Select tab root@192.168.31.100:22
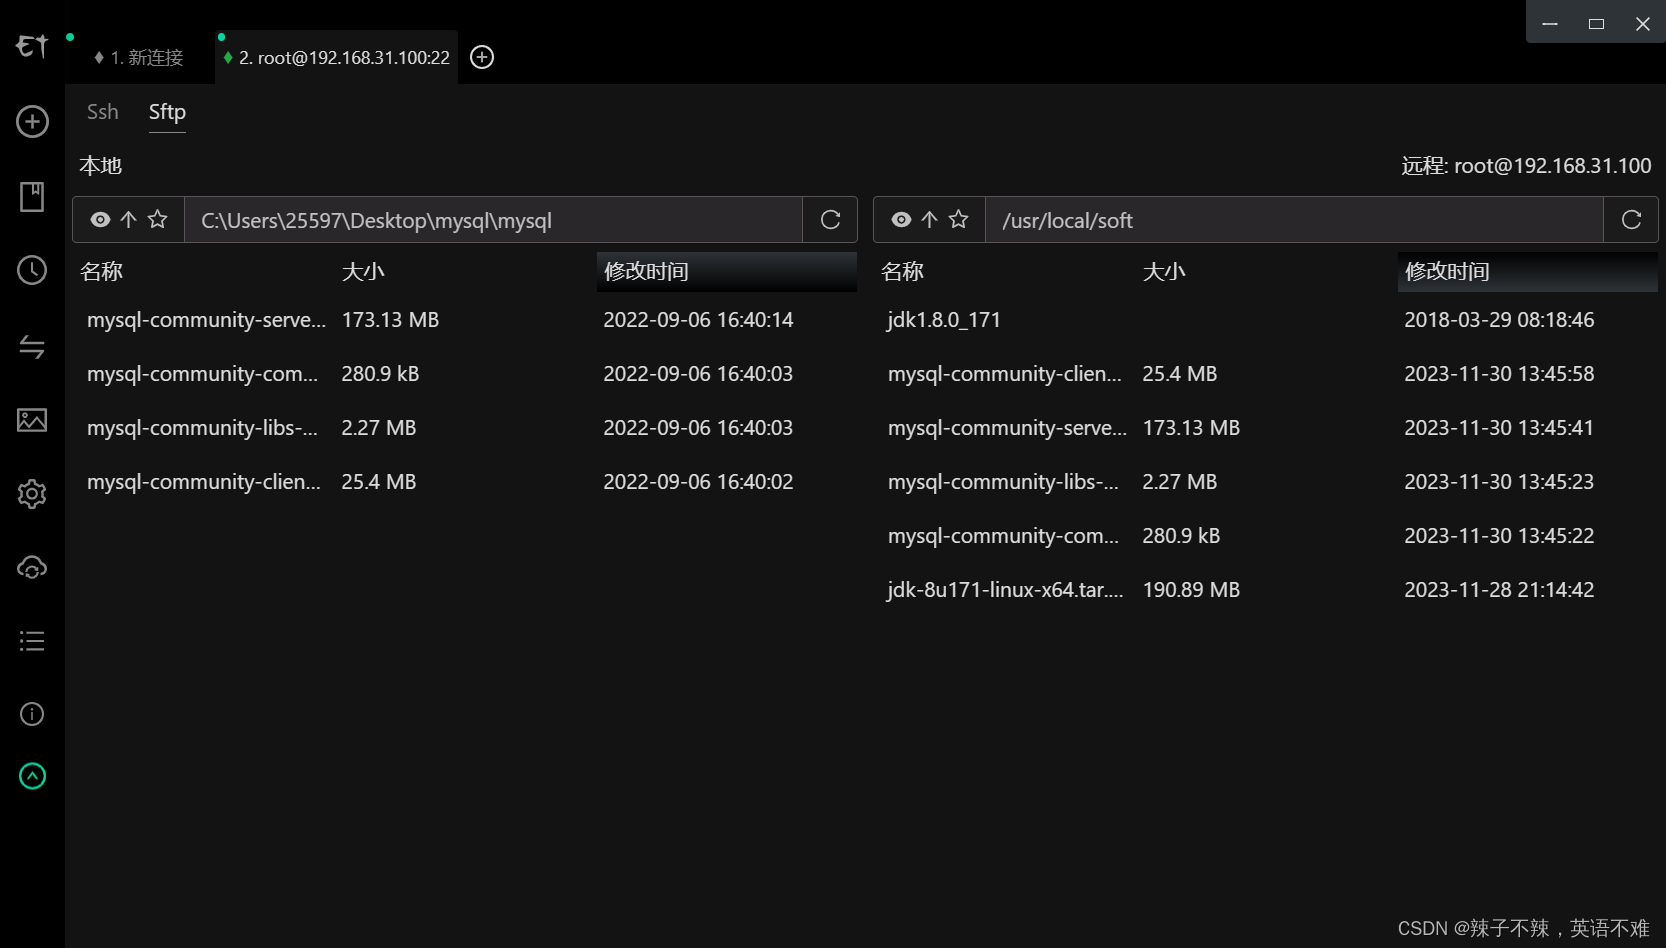Screen dimensions: 1666x948 pyautogui.click(x=337, y=58)
